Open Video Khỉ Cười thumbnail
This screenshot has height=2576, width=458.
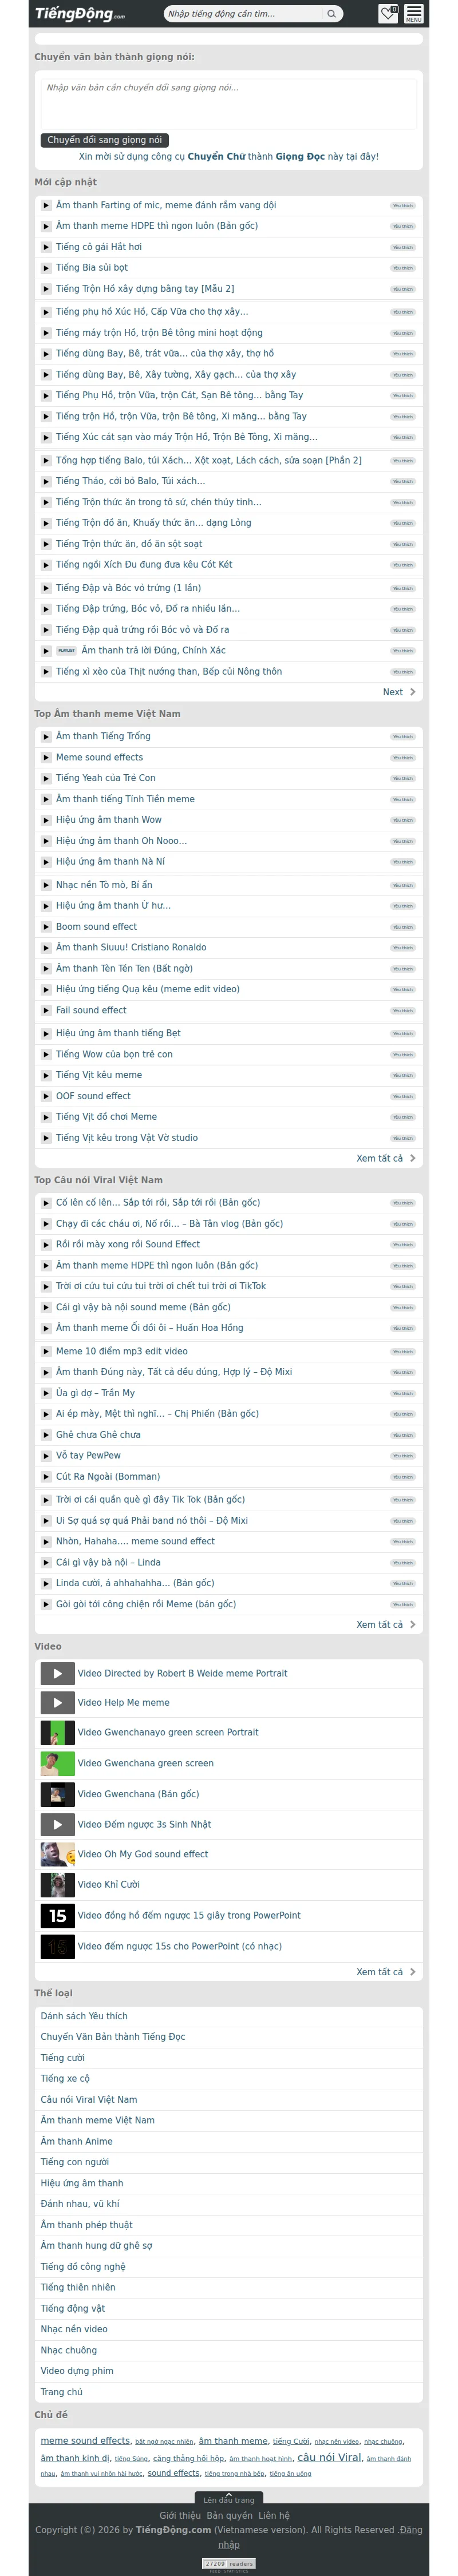tap(57, 1885)
